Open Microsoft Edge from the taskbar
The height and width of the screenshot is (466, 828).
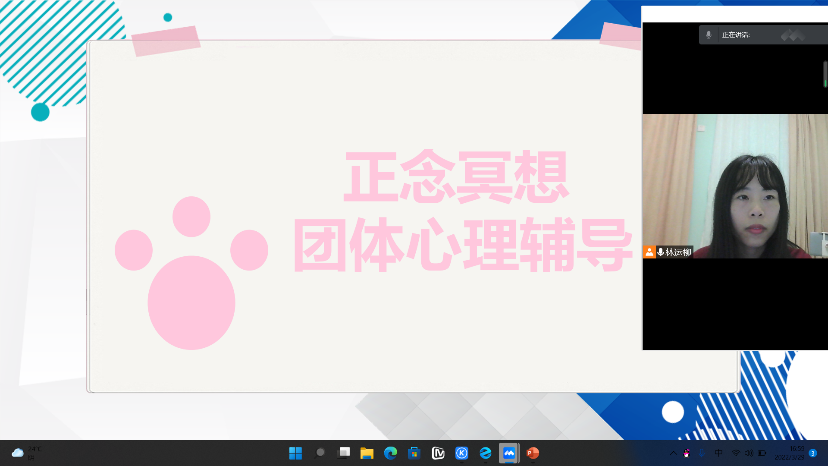click(391, 453)
